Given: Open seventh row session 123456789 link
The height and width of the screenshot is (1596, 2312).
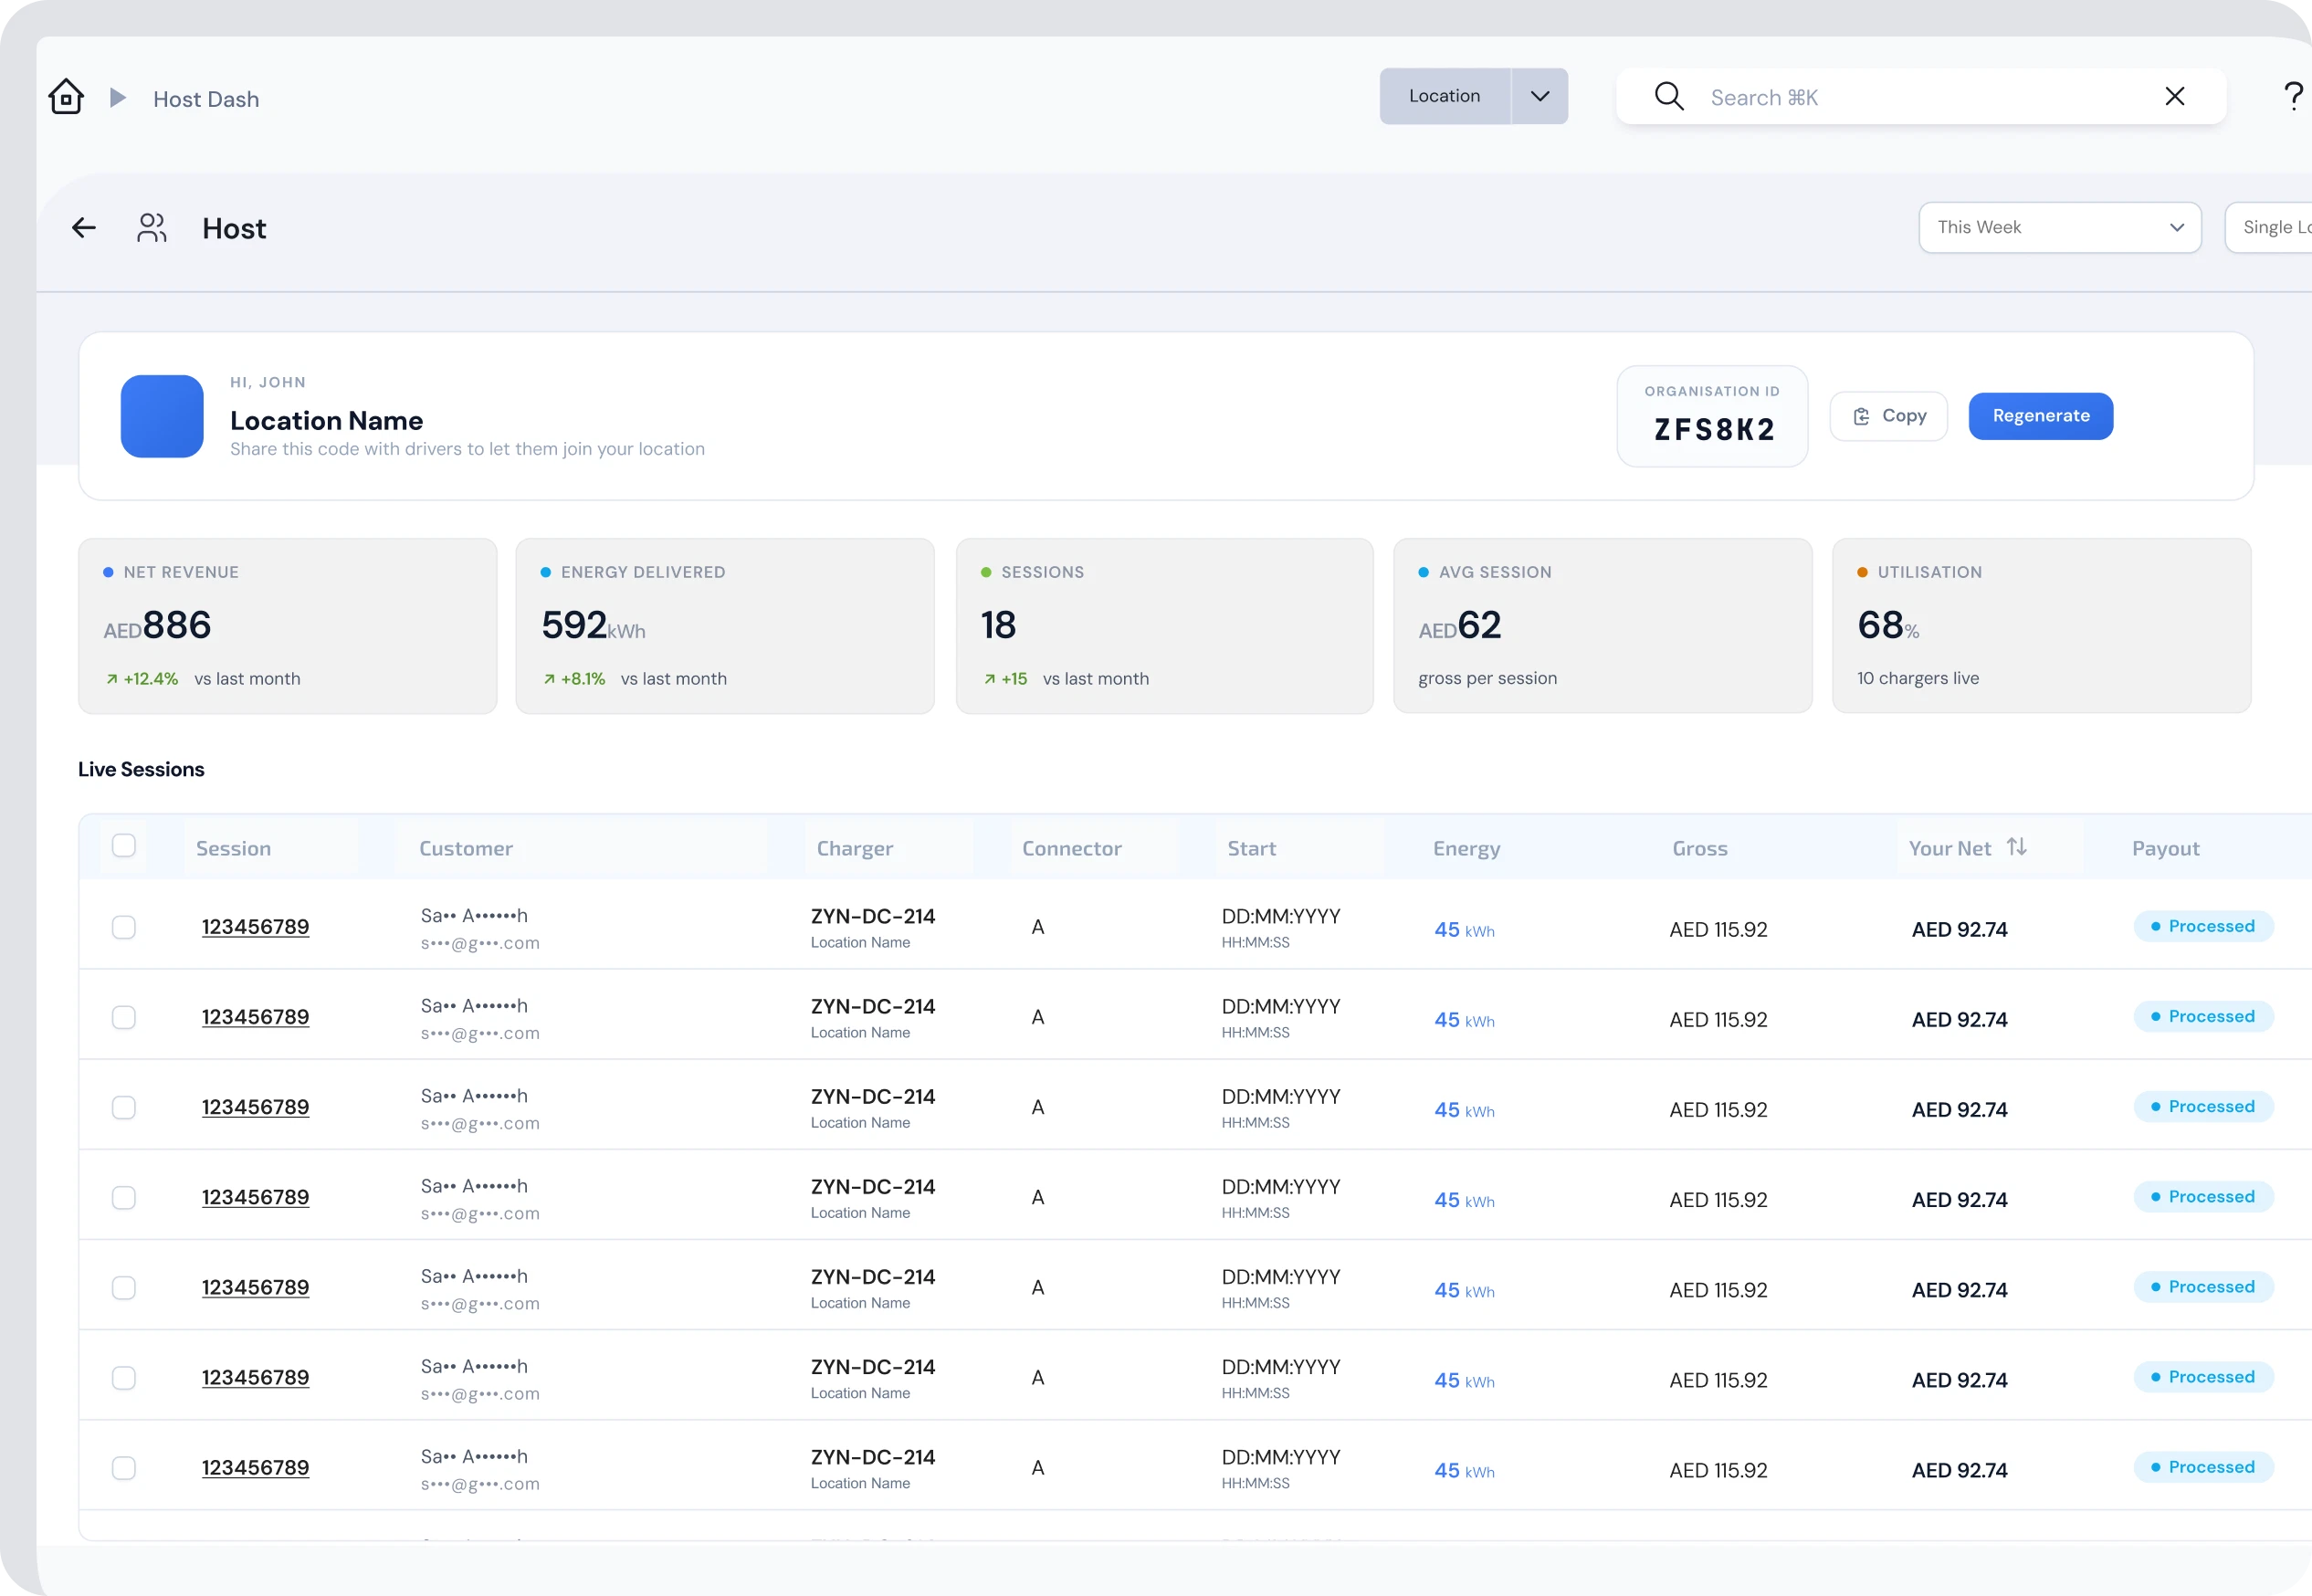Looking at the screenshot, I should 255,1468.
